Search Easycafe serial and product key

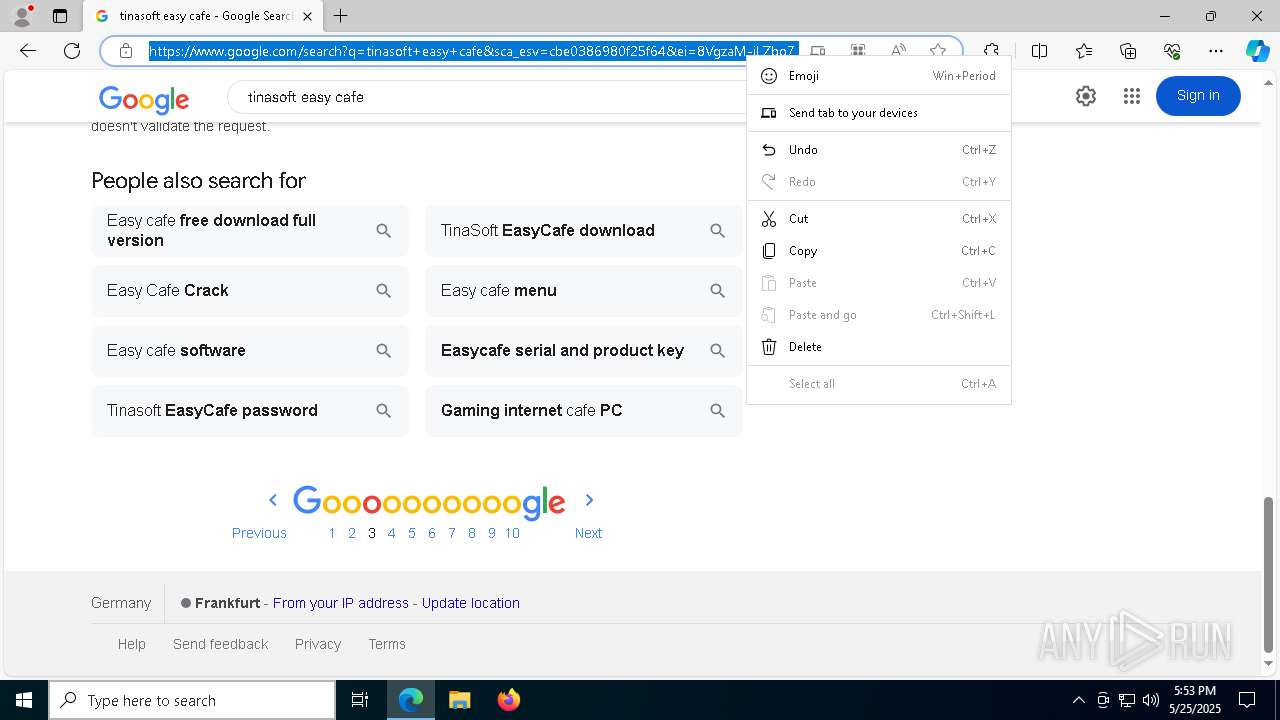click(584, 350)
